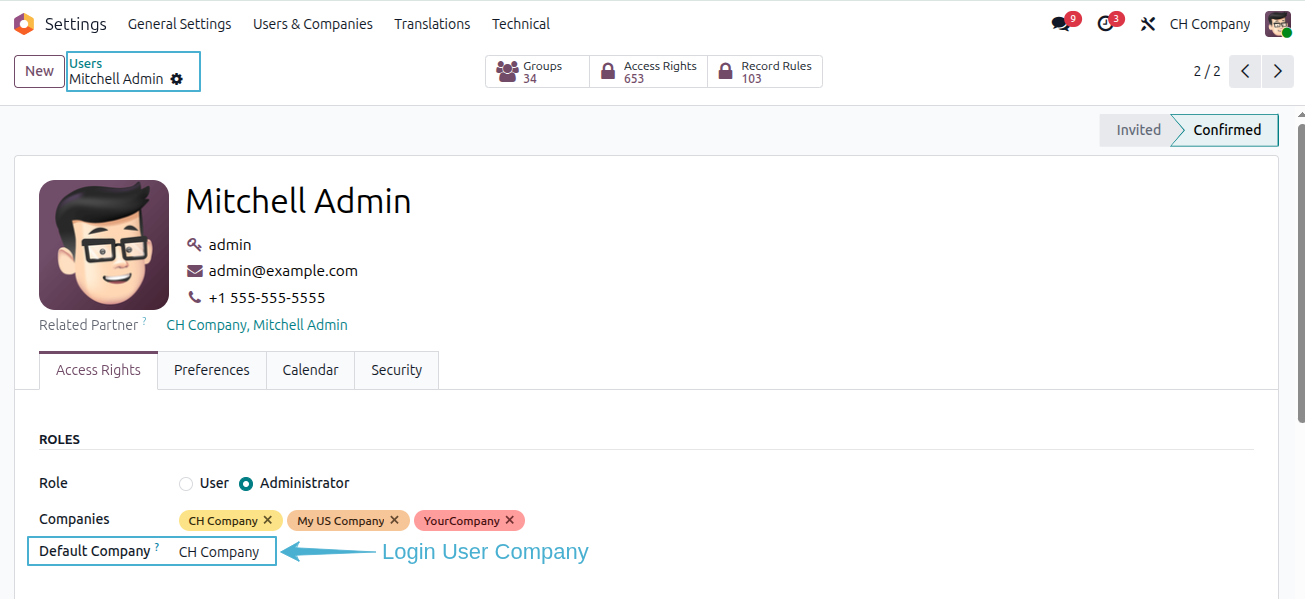The width and height of the screenshot is (1305, 599).
Task: Open the user avatar menu
Action: tap(1278, 24)
